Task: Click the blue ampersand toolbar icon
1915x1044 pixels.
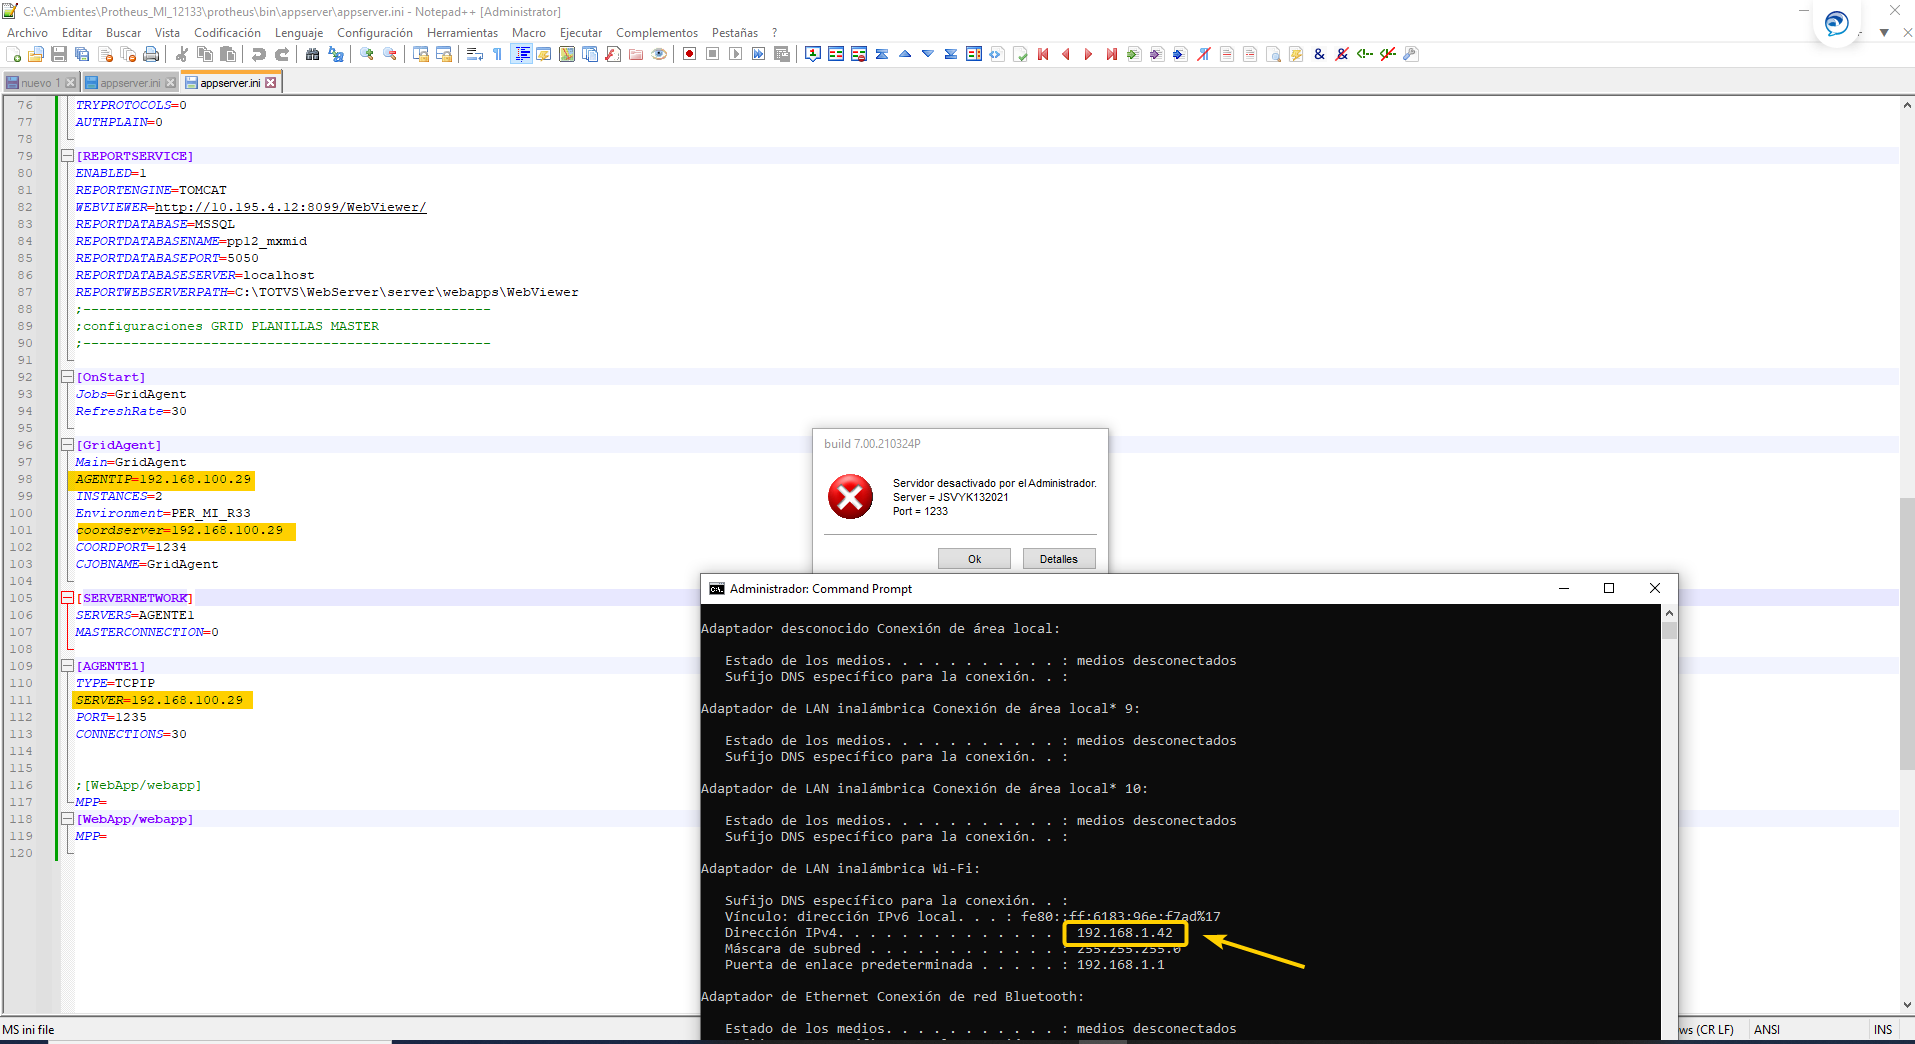Action: pos(1319,54)
